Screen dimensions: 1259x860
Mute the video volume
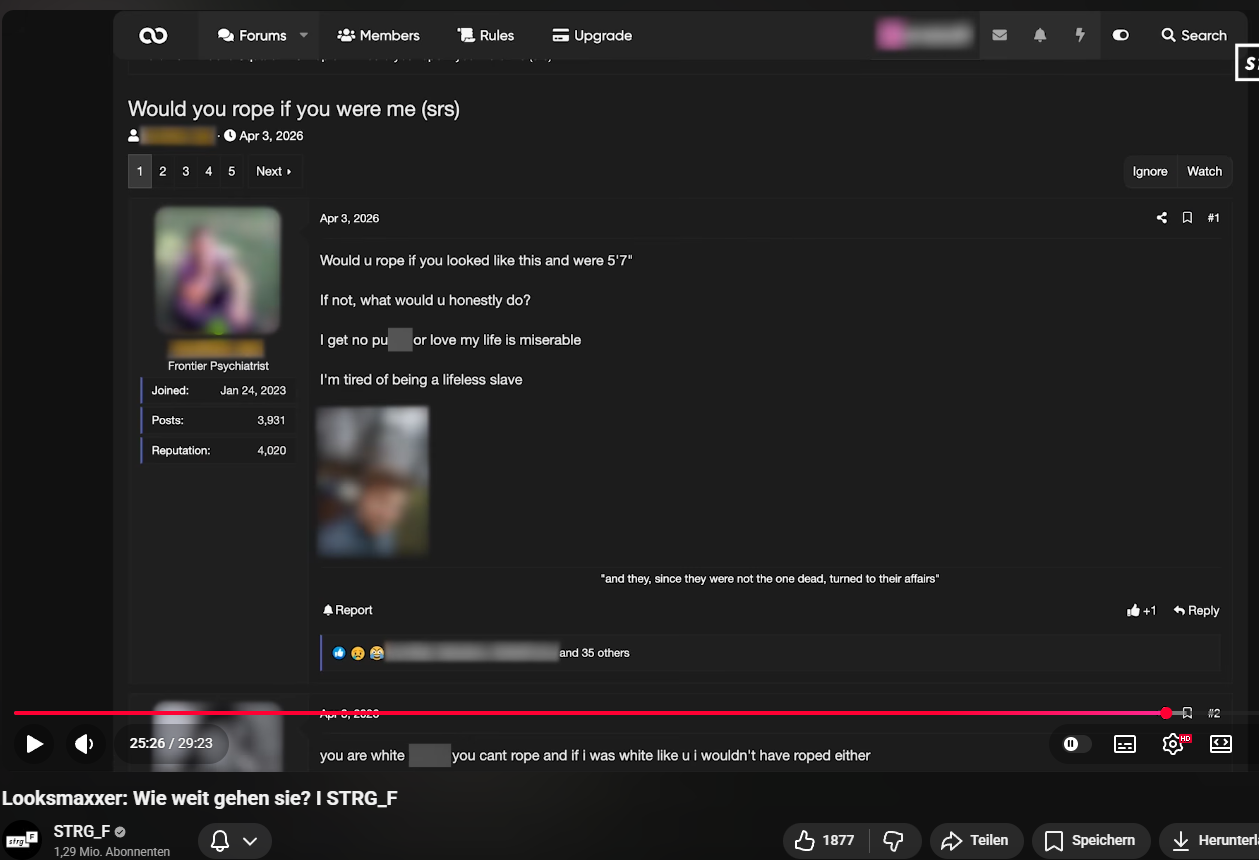point(85,744)
